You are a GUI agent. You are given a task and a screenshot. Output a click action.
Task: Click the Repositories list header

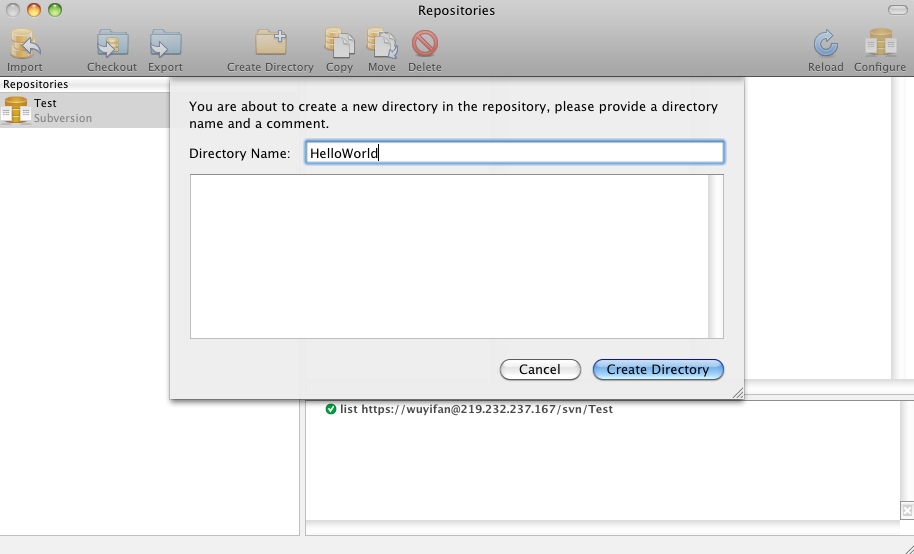click(85, 84)
